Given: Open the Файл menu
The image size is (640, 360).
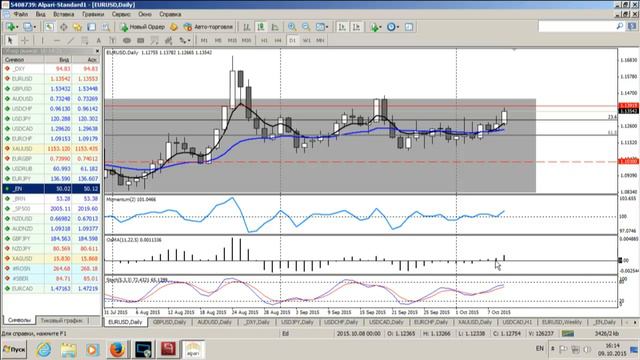Looking at the screenshot, I should tap(20, 14).
